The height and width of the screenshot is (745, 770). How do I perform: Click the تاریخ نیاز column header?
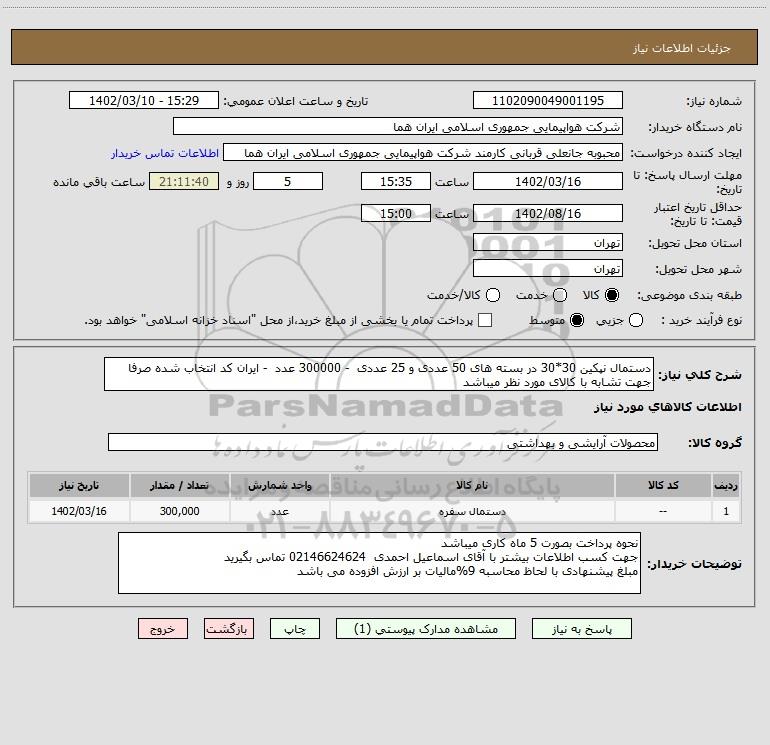[79, 485]
